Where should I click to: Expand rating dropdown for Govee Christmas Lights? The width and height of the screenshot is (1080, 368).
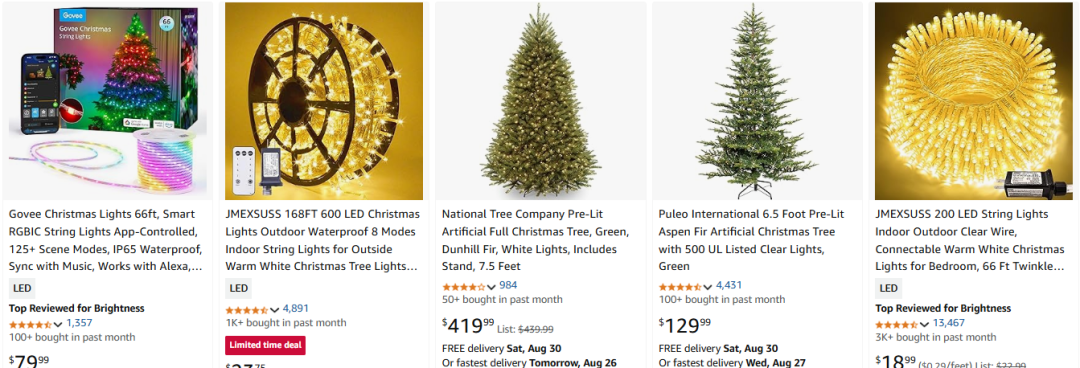pyautogui.click(x=58, y=324)
